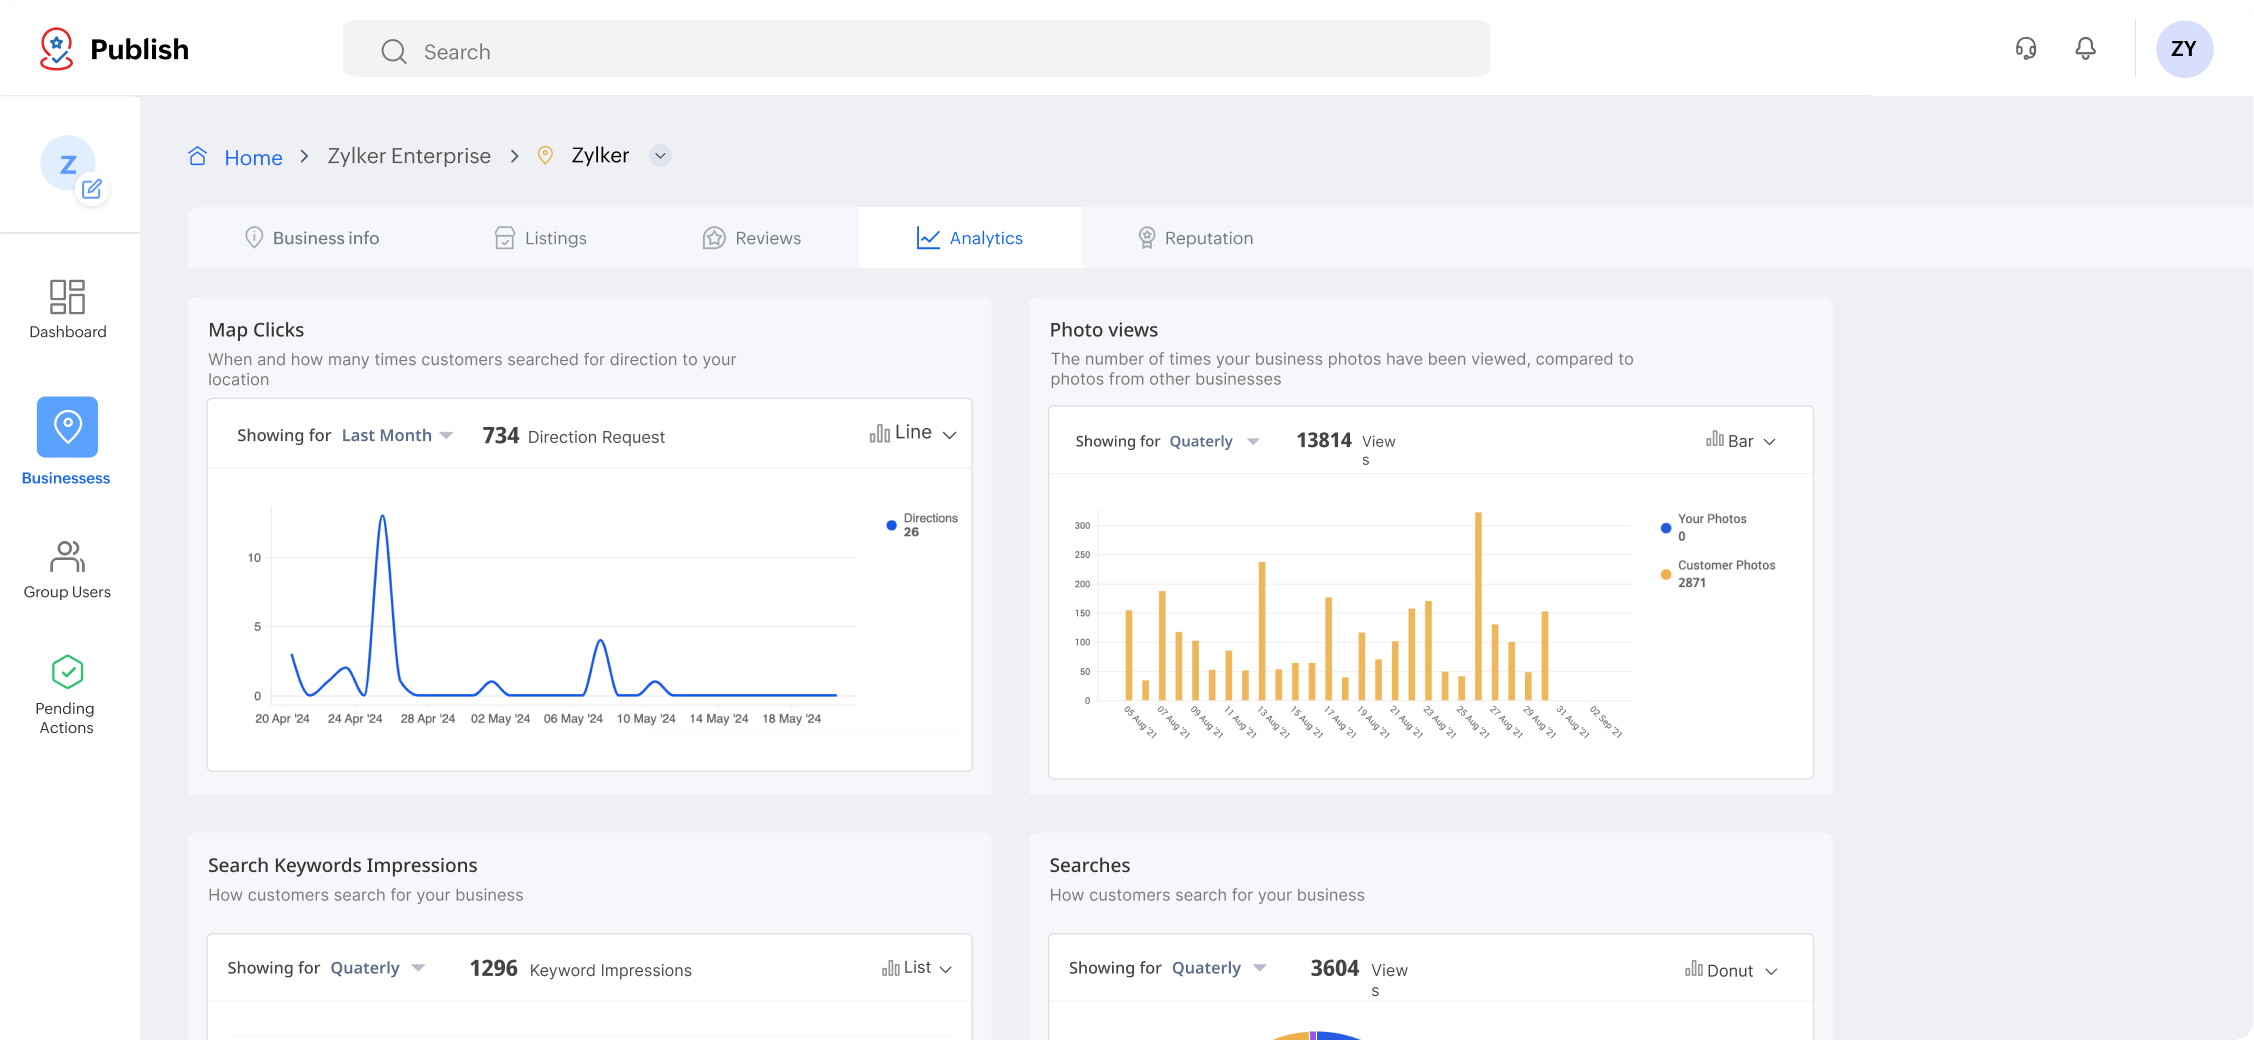The width and height of the screenshot is (2254, 1040).
Task: Switch to the Reviews tab
Action: coord(752,238)
